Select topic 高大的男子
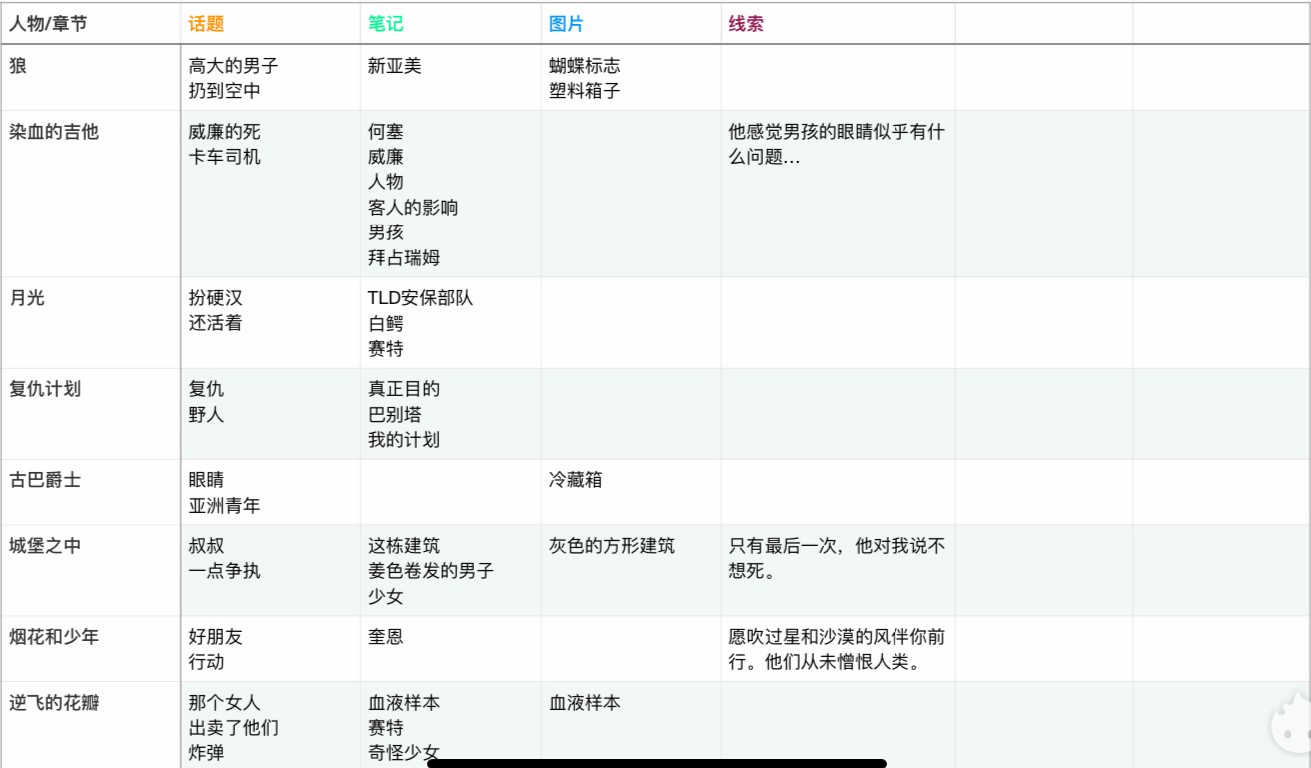 pos(233,66)
